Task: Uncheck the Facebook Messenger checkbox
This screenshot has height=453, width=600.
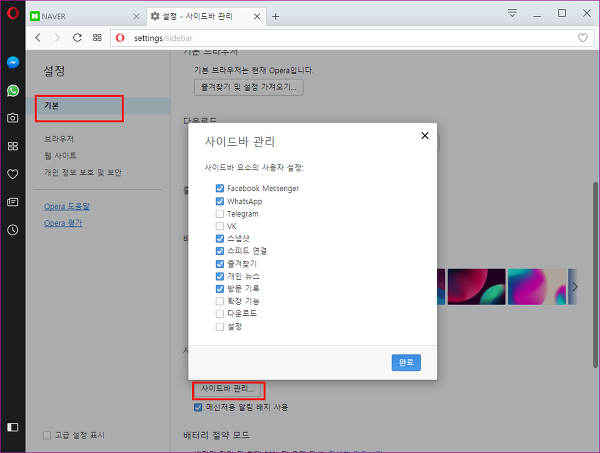Action: click(220, 188)
